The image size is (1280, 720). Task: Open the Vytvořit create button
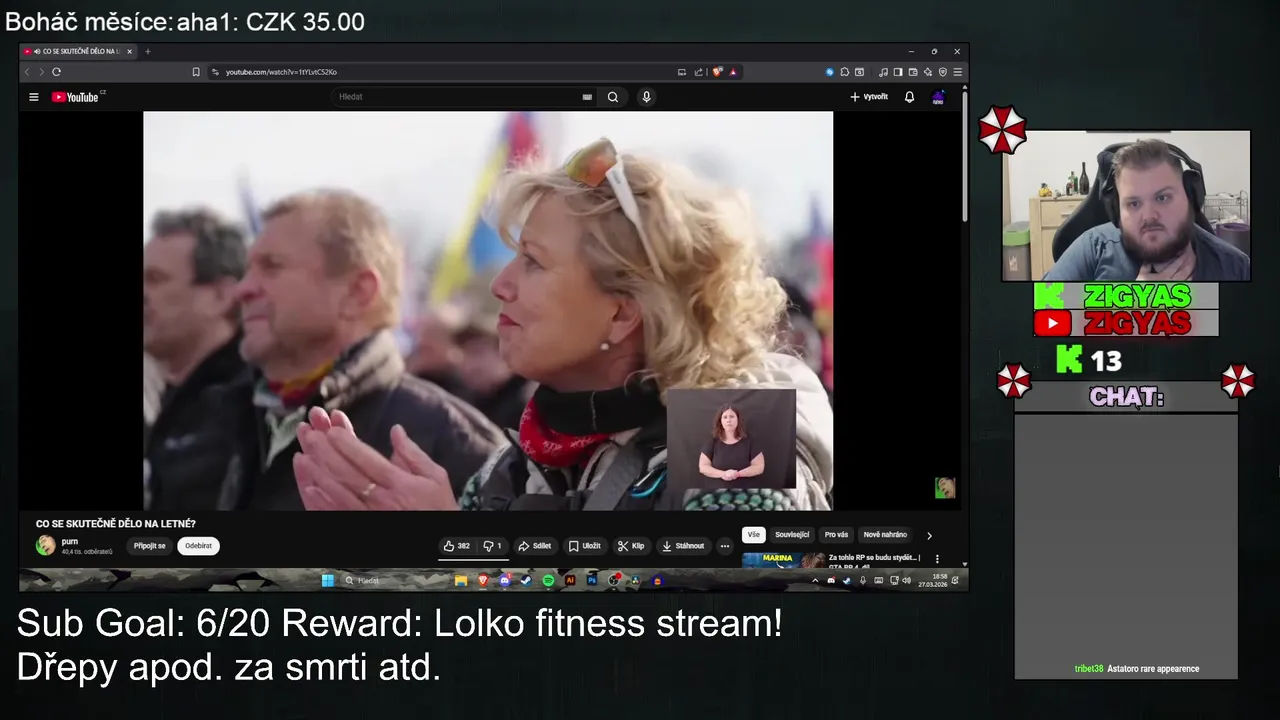[x=869, y=97]
